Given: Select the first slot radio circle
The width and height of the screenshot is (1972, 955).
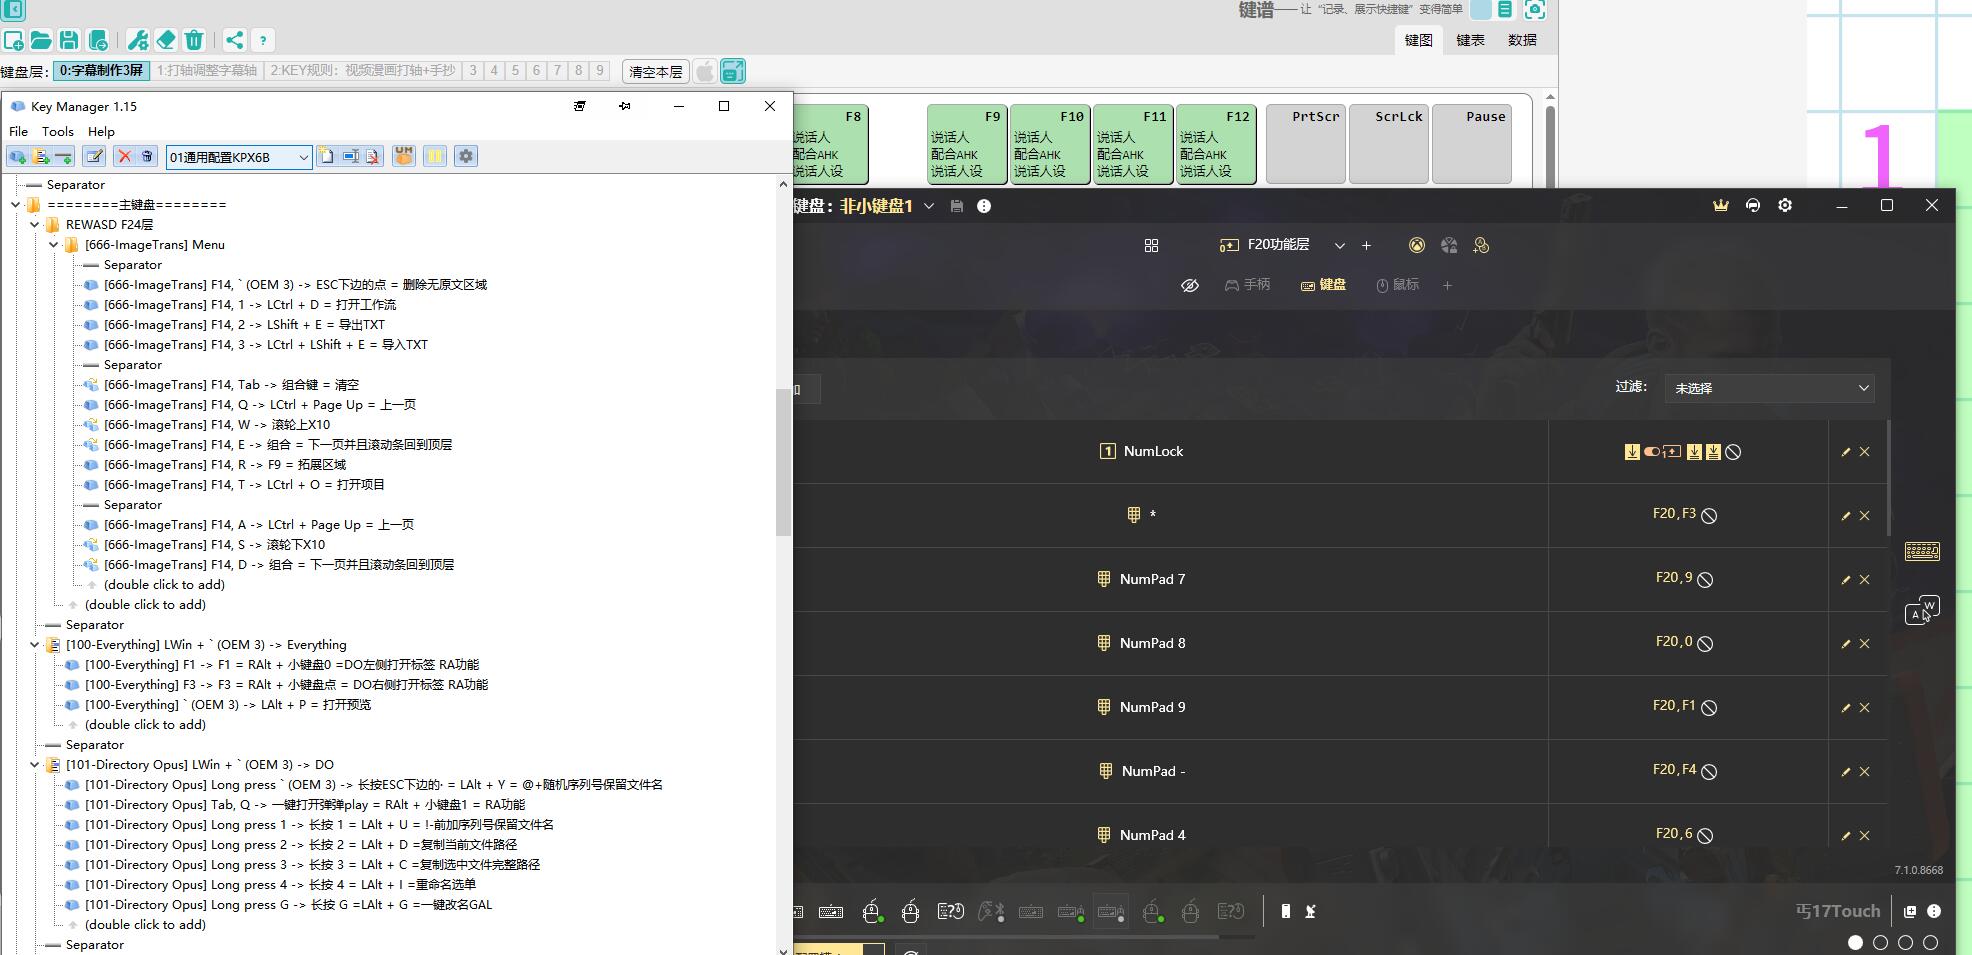Looking at the screenshot, I should pyautogui.click(x=1855, y=942).
